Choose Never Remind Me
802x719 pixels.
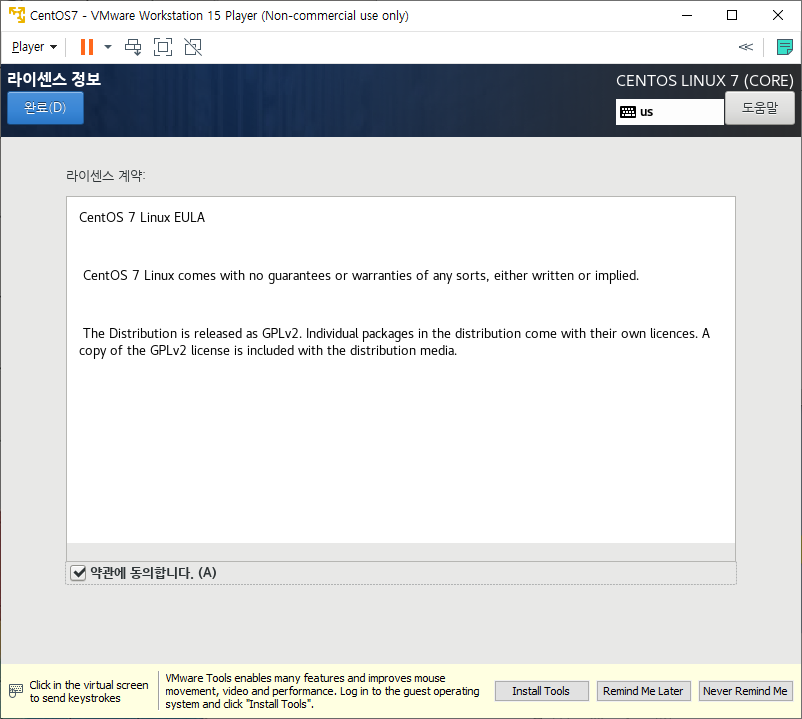tap(745, 691)
